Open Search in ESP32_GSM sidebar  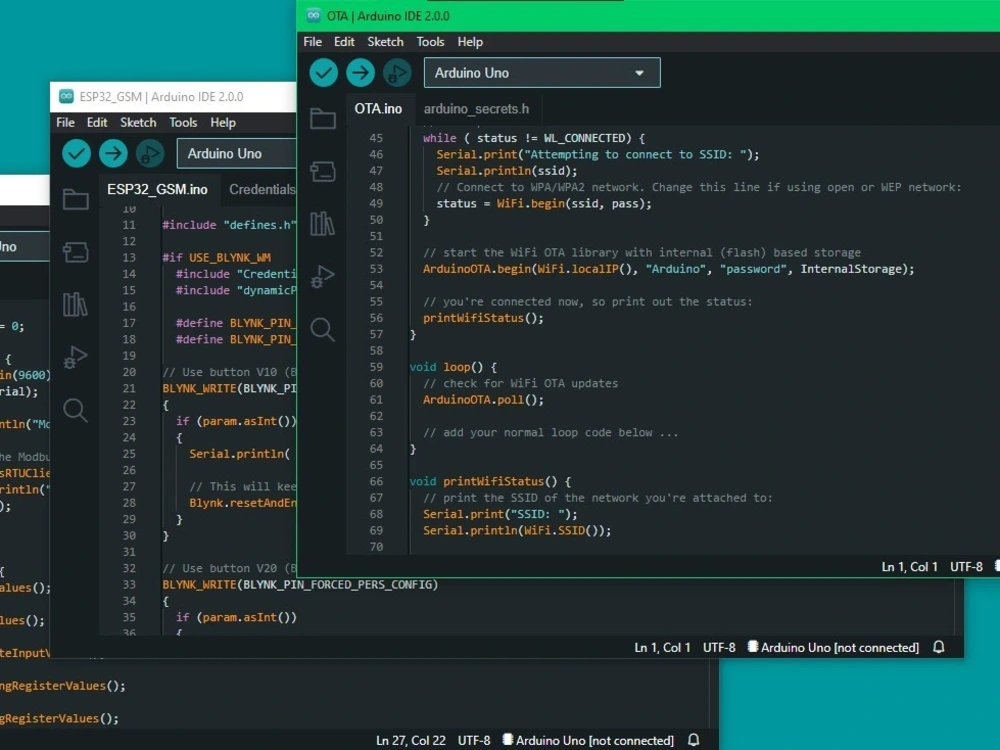point(75,410)
